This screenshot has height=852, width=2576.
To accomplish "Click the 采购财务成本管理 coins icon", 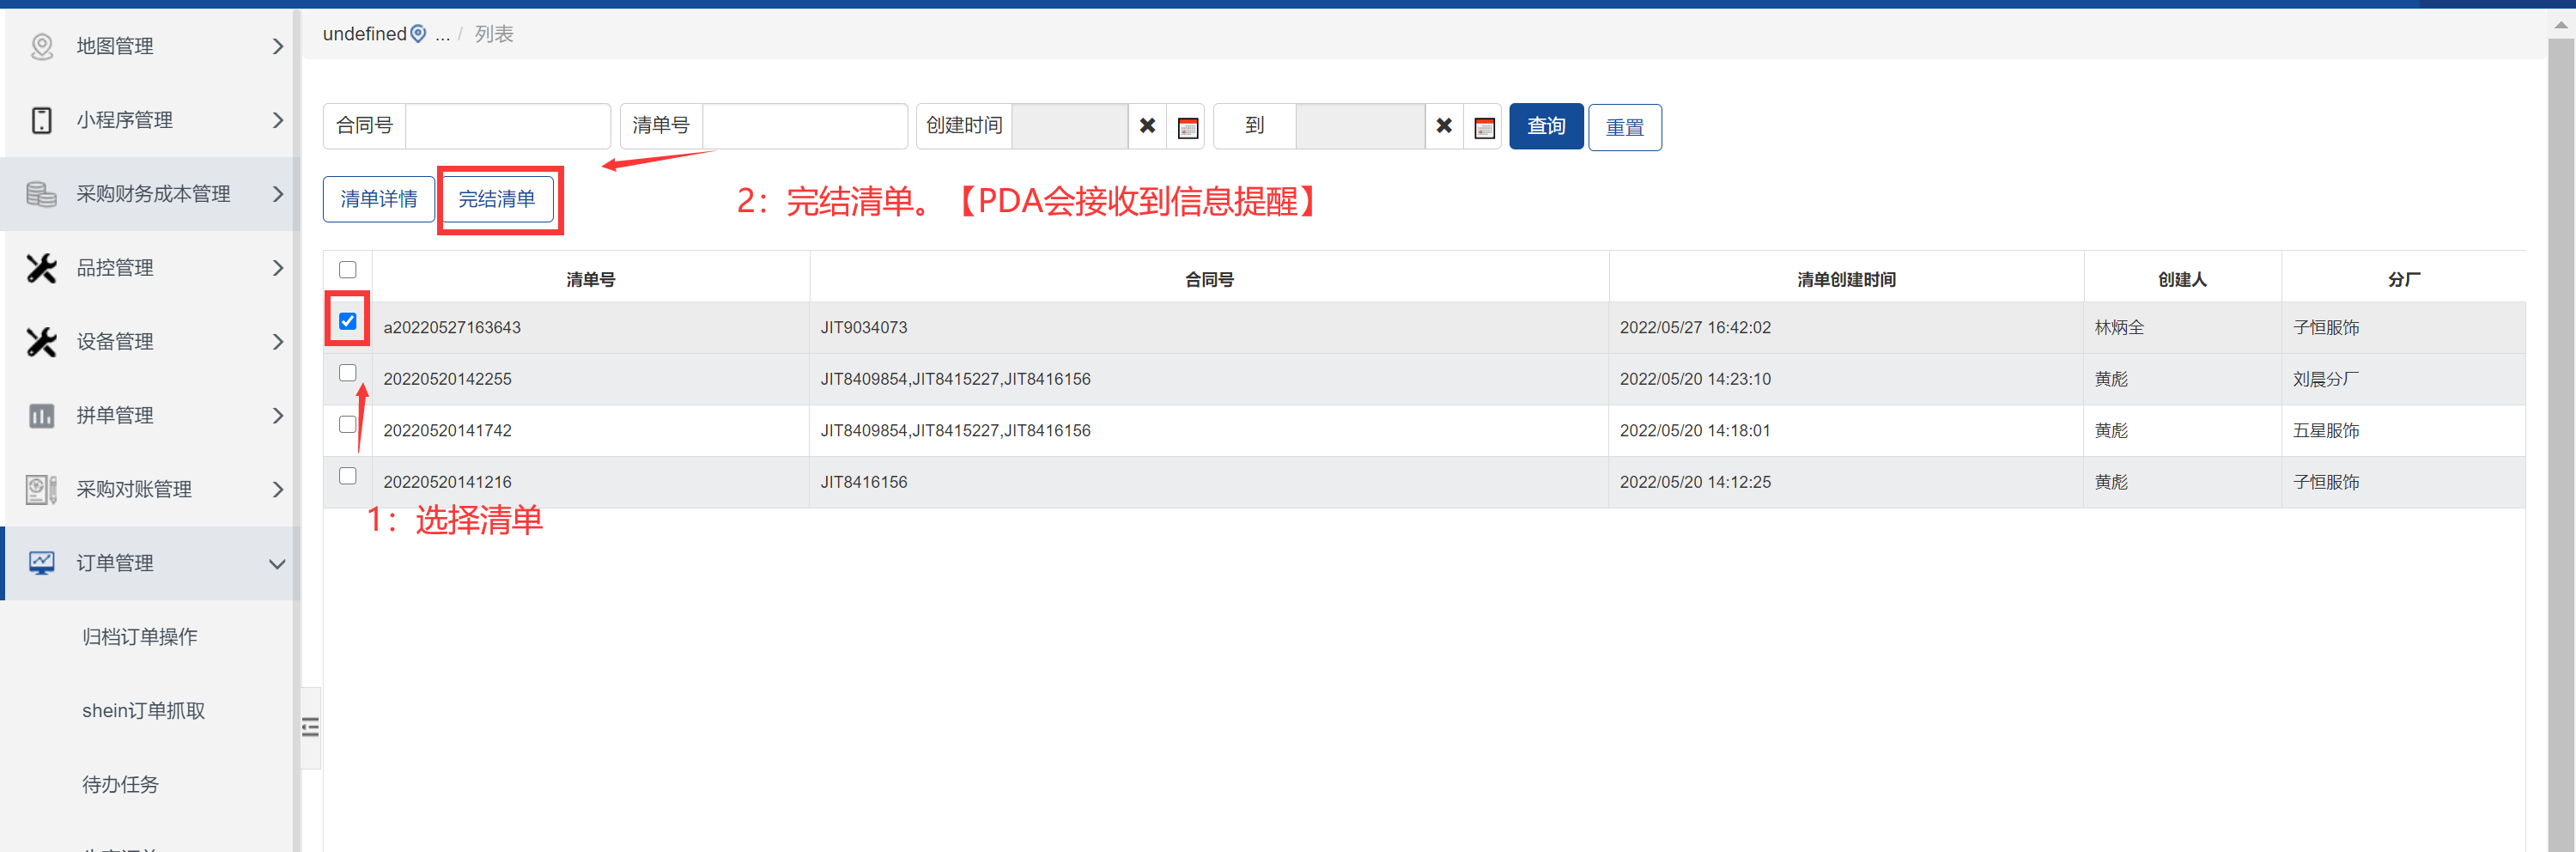I will pos(41,194).
